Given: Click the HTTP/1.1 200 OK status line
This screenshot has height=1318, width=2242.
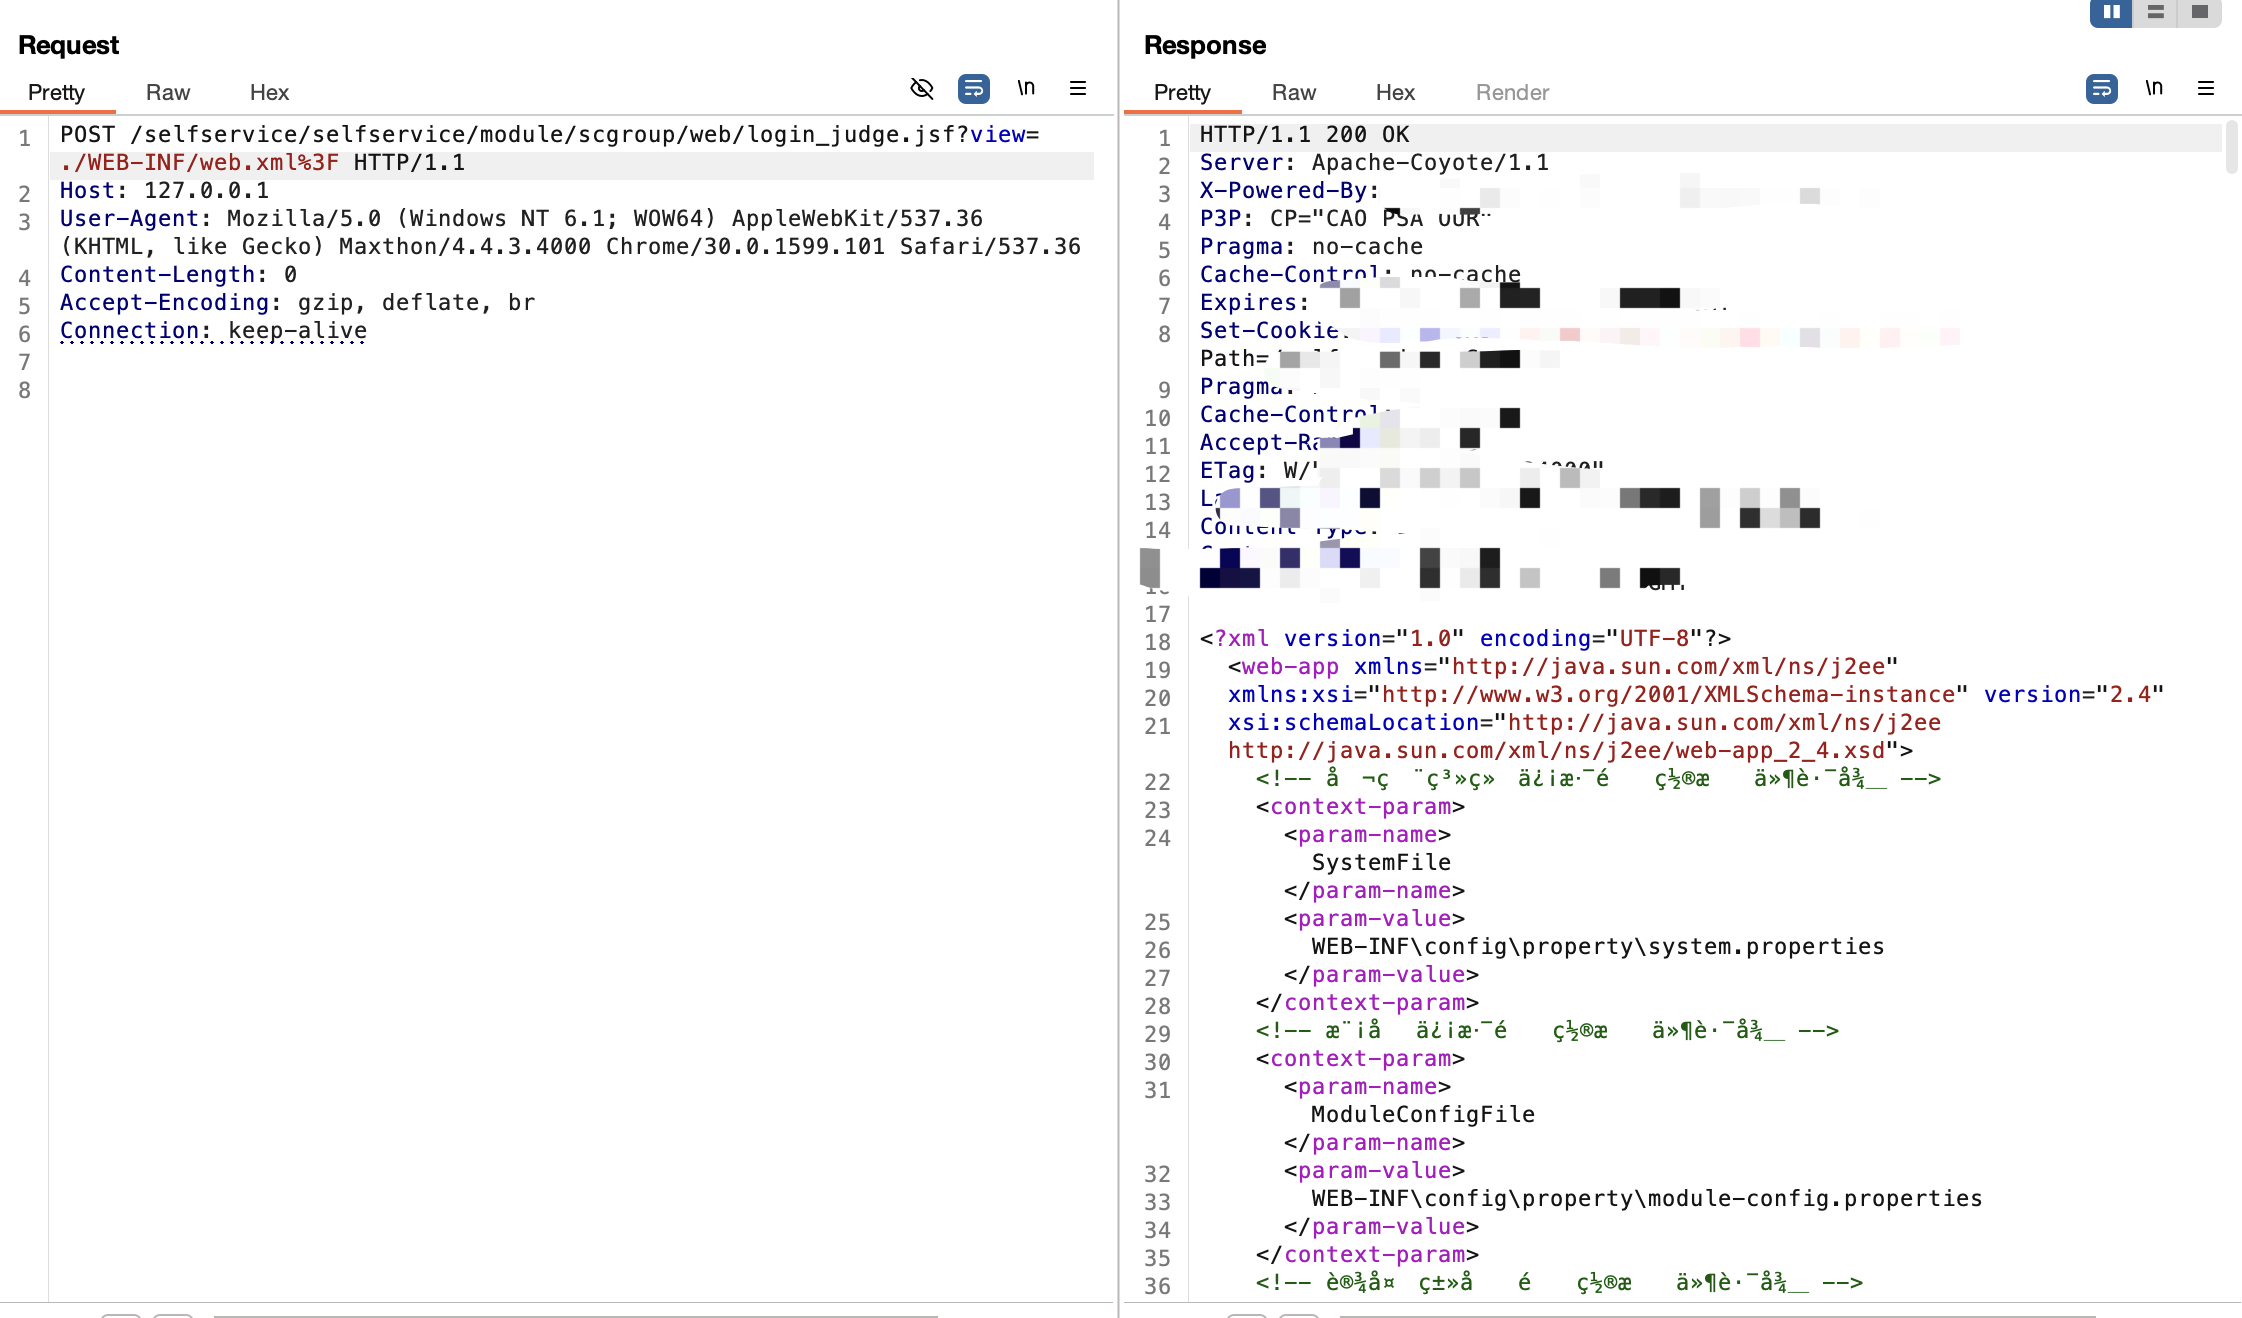Looking at the screenshot, I should (1304, 134).
